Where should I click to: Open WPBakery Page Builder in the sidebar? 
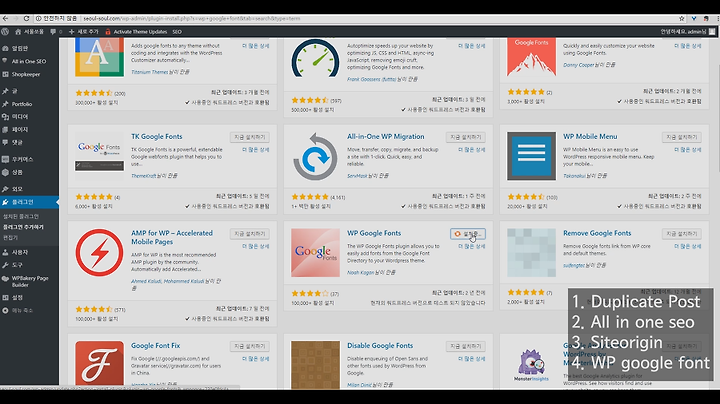click(29, 281)
